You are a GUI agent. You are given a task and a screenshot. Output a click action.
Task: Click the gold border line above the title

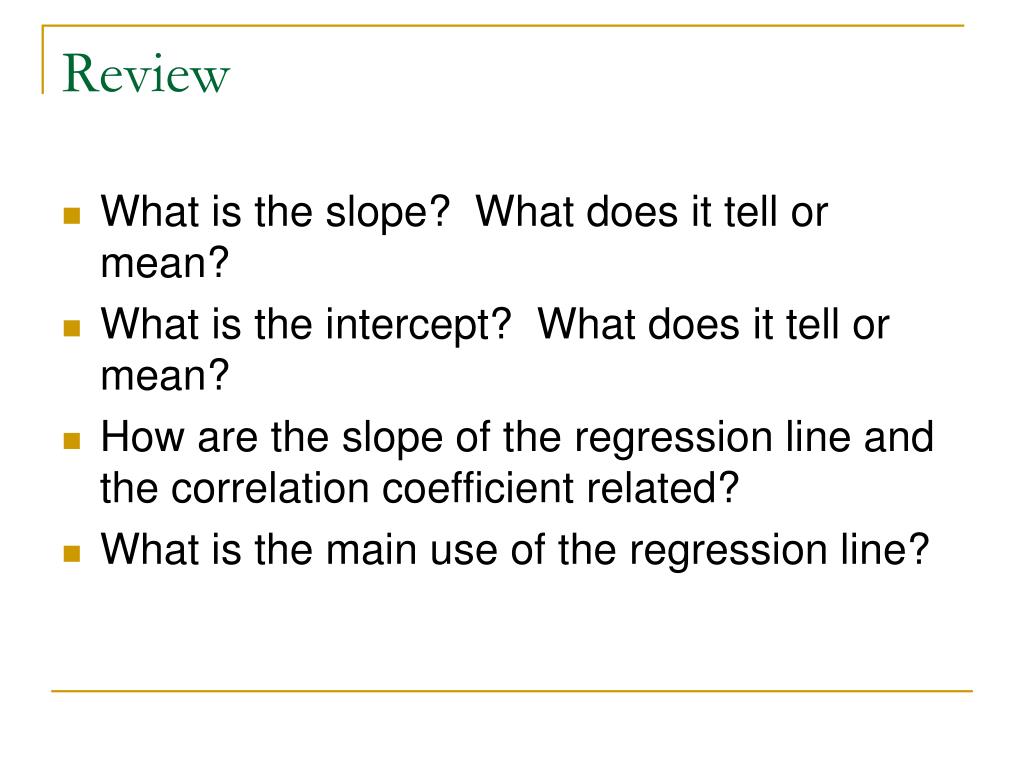[503, 25]
